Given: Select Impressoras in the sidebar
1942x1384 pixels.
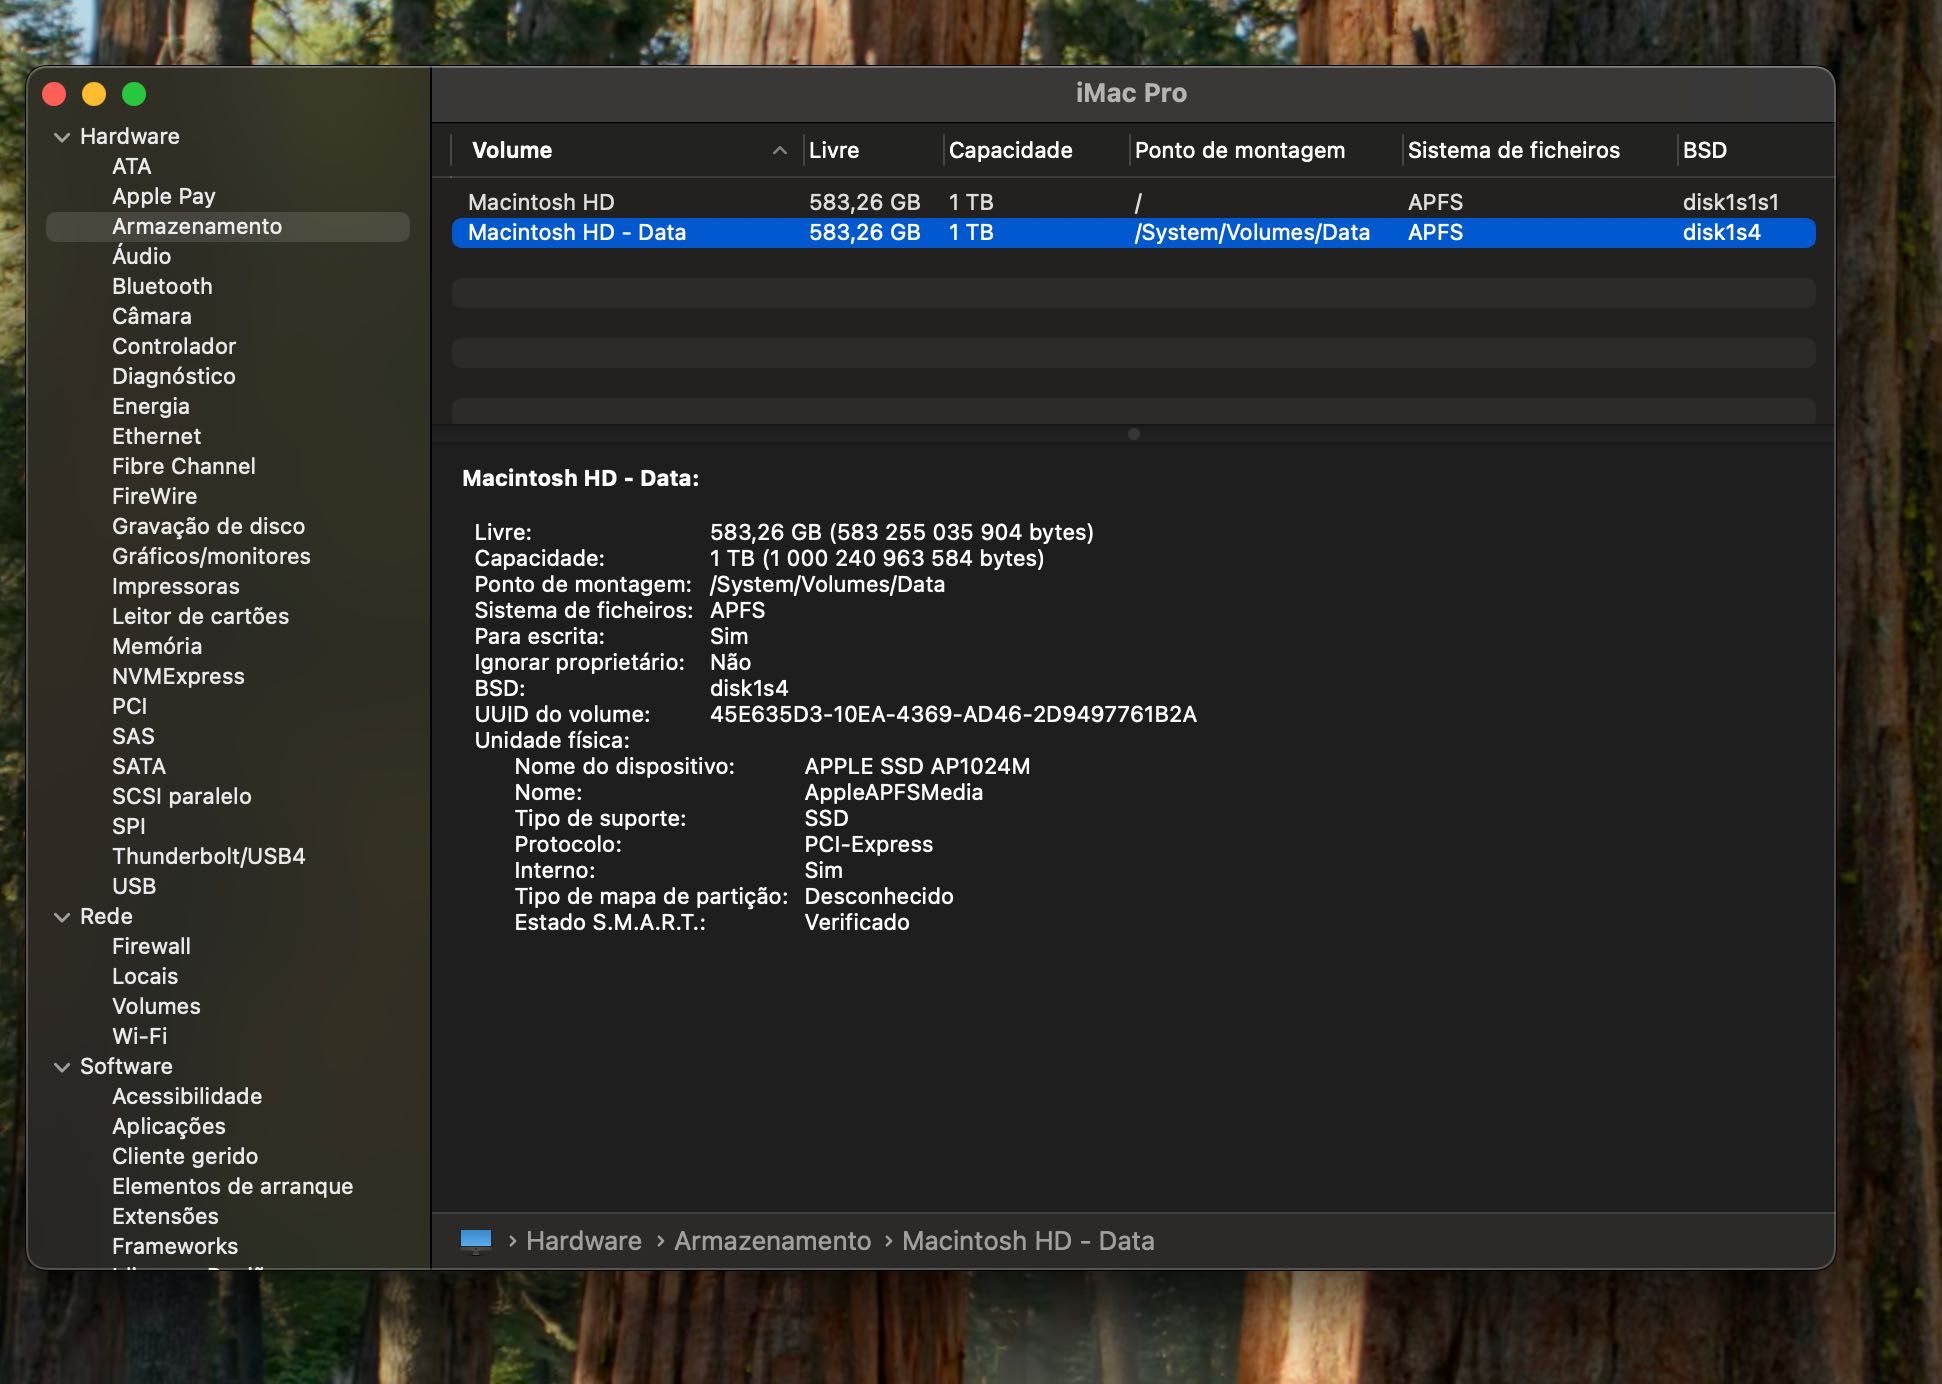Looking at the screenshot, I should (x=176, y=586).
